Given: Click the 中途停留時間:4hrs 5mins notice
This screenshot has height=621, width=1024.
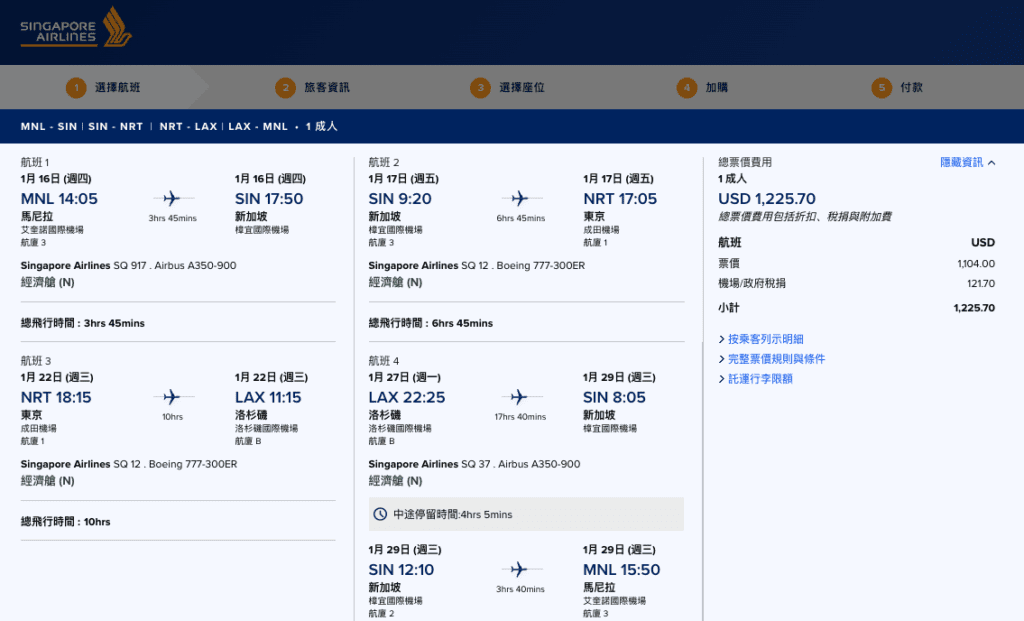Looking at the screenshot, I should [526, 514].
